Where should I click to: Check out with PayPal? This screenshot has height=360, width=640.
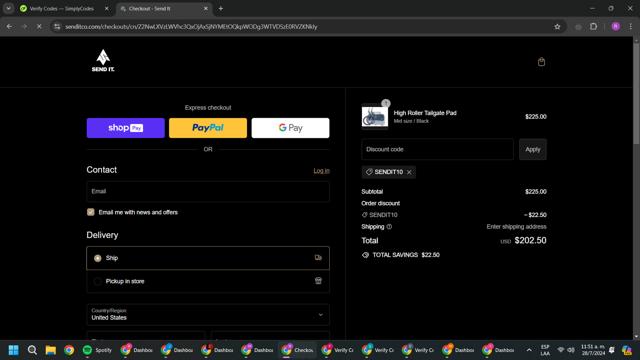[208, 128]
